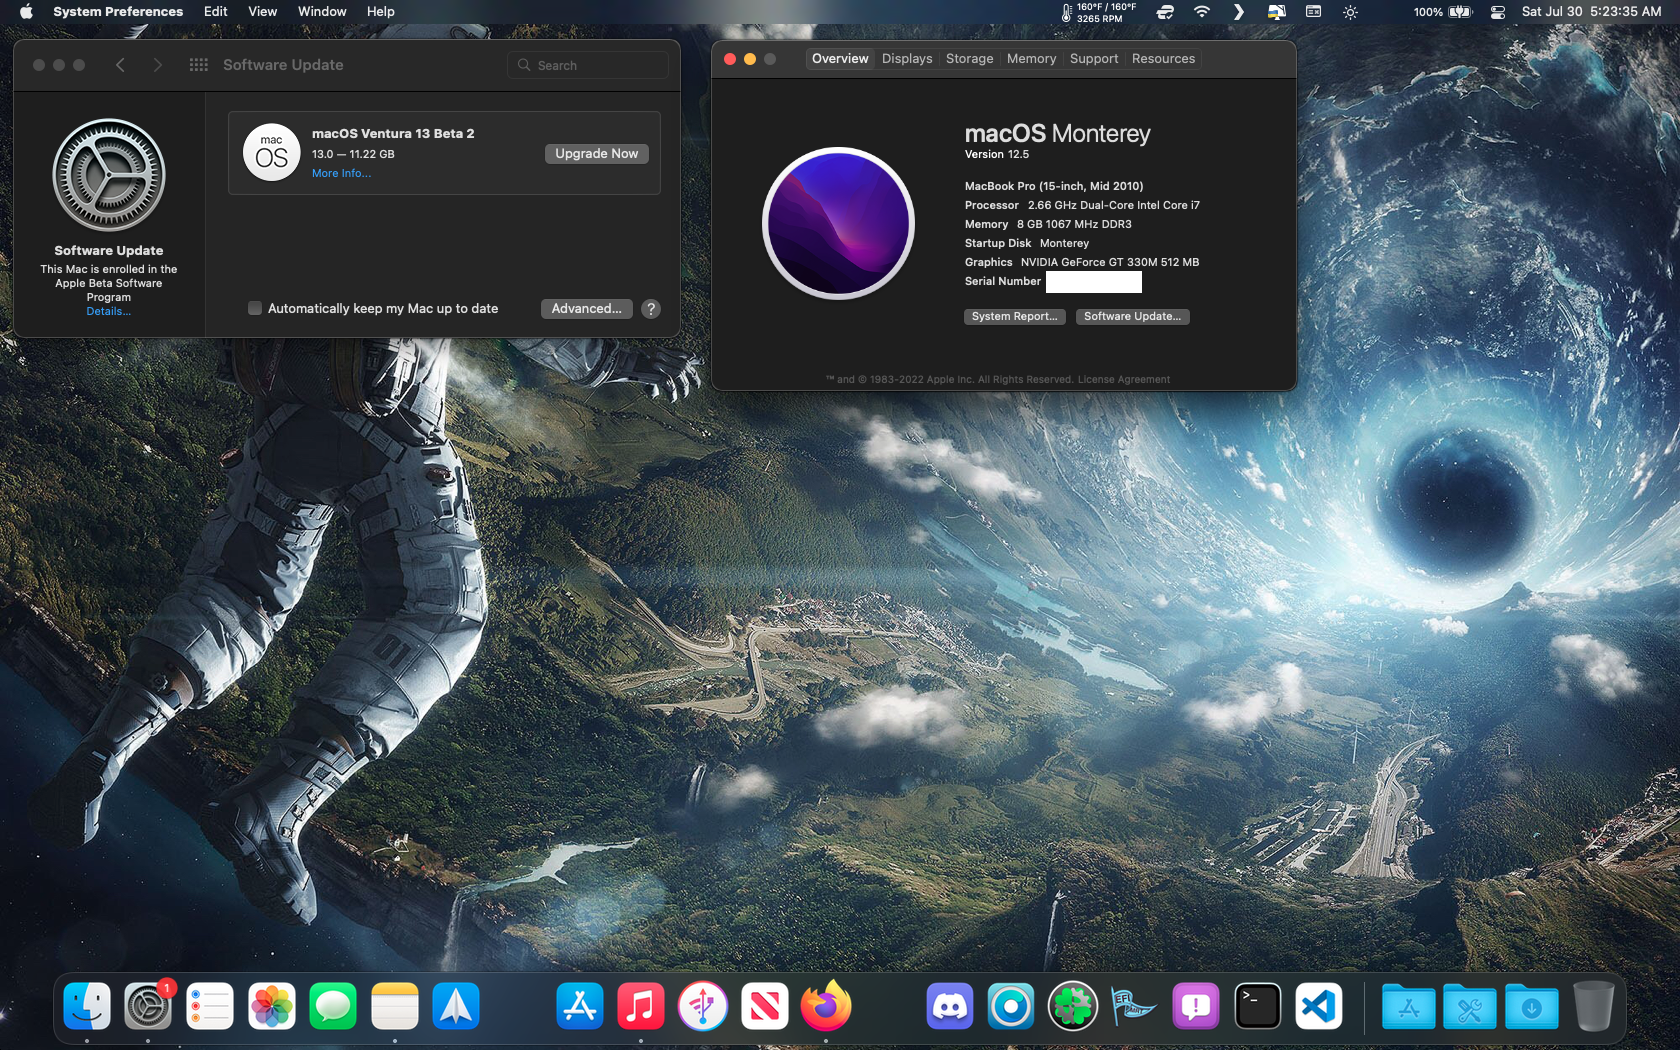Open the Window menu
Screen dimensions: 1680x1050
[321, 12]
